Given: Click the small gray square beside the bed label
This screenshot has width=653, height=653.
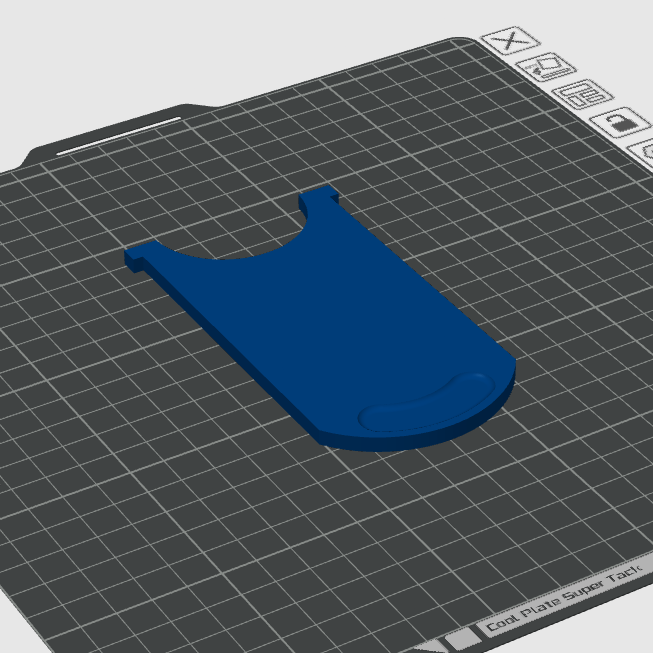Looking at the screenshot, I should (461, 638).
